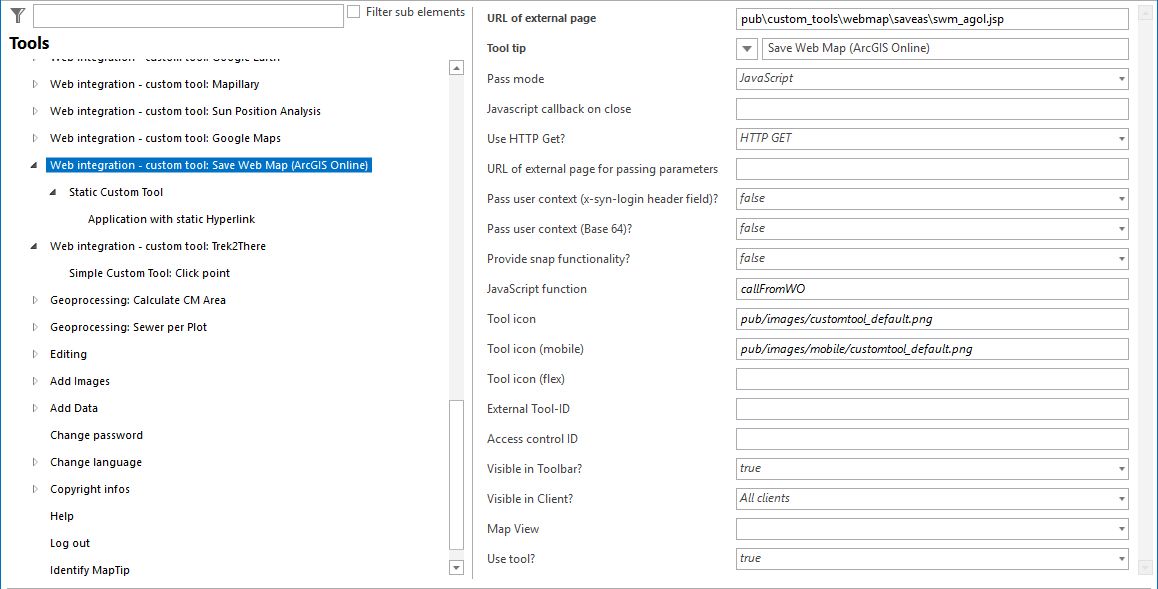Image resolution: width=1158 pixels, height=589 pixels.
Task: Select the Change password entry
Action: click(97, 434)
